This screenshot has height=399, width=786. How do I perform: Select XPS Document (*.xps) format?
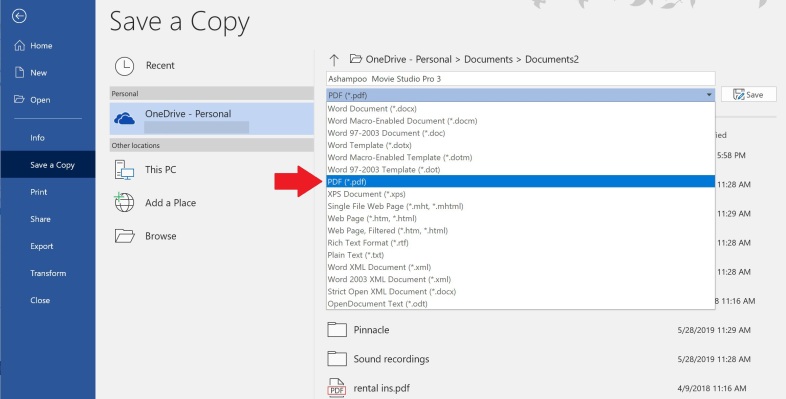tap(520, 194)
